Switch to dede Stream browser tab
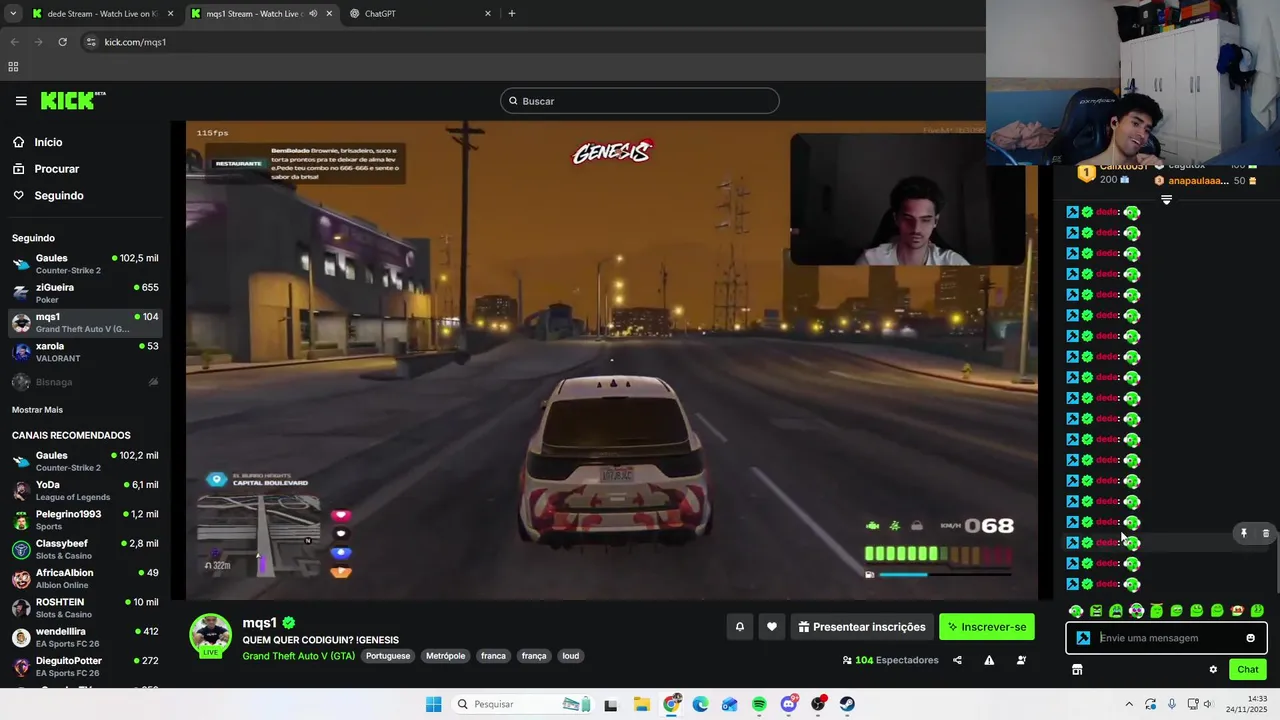Viewport: 1280px width, 720px height. 101,14
